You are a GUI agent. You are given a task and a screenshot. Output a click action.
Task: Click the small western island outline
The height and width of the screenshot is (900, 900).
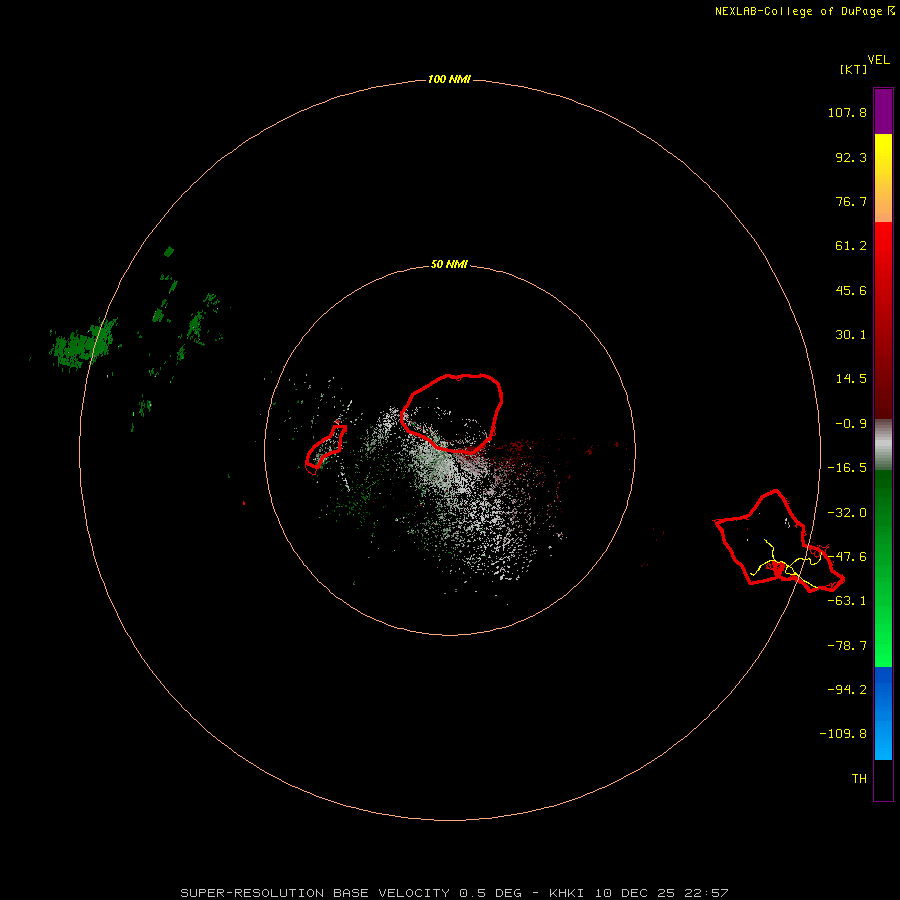pyautogui.click(x=325, y=449)
